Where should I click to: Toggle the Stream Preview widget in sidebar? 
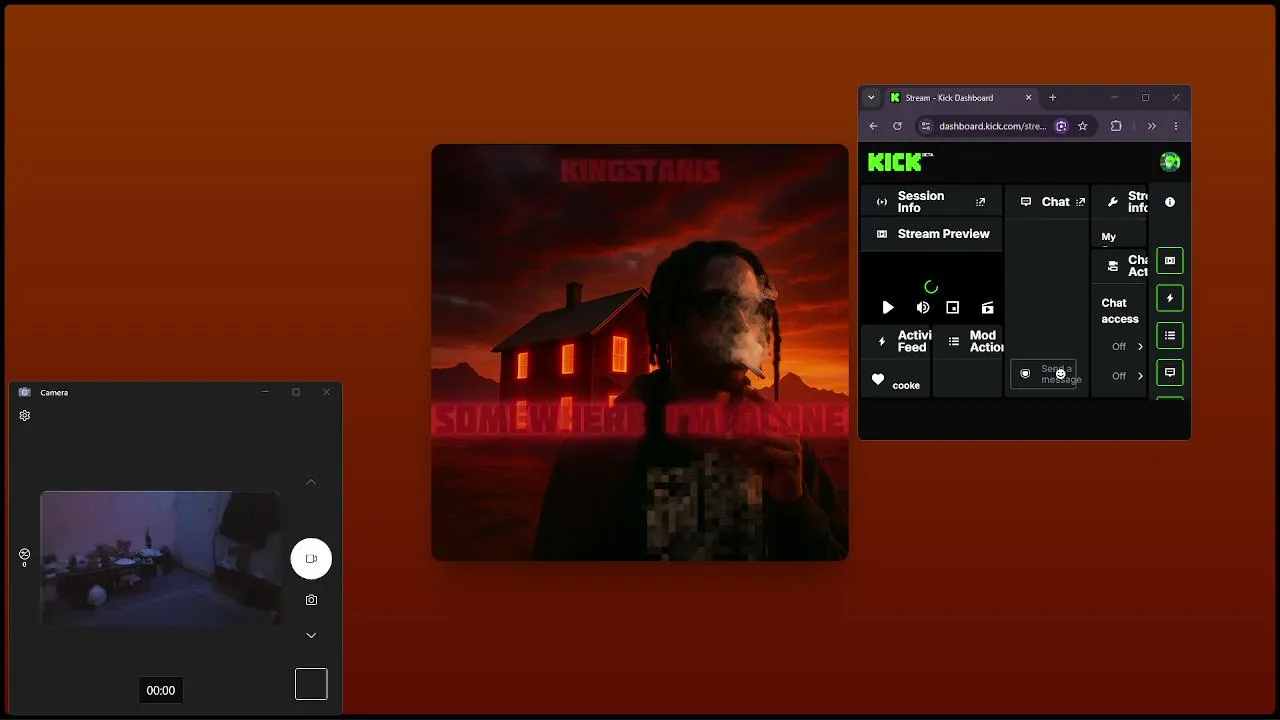1170,261
